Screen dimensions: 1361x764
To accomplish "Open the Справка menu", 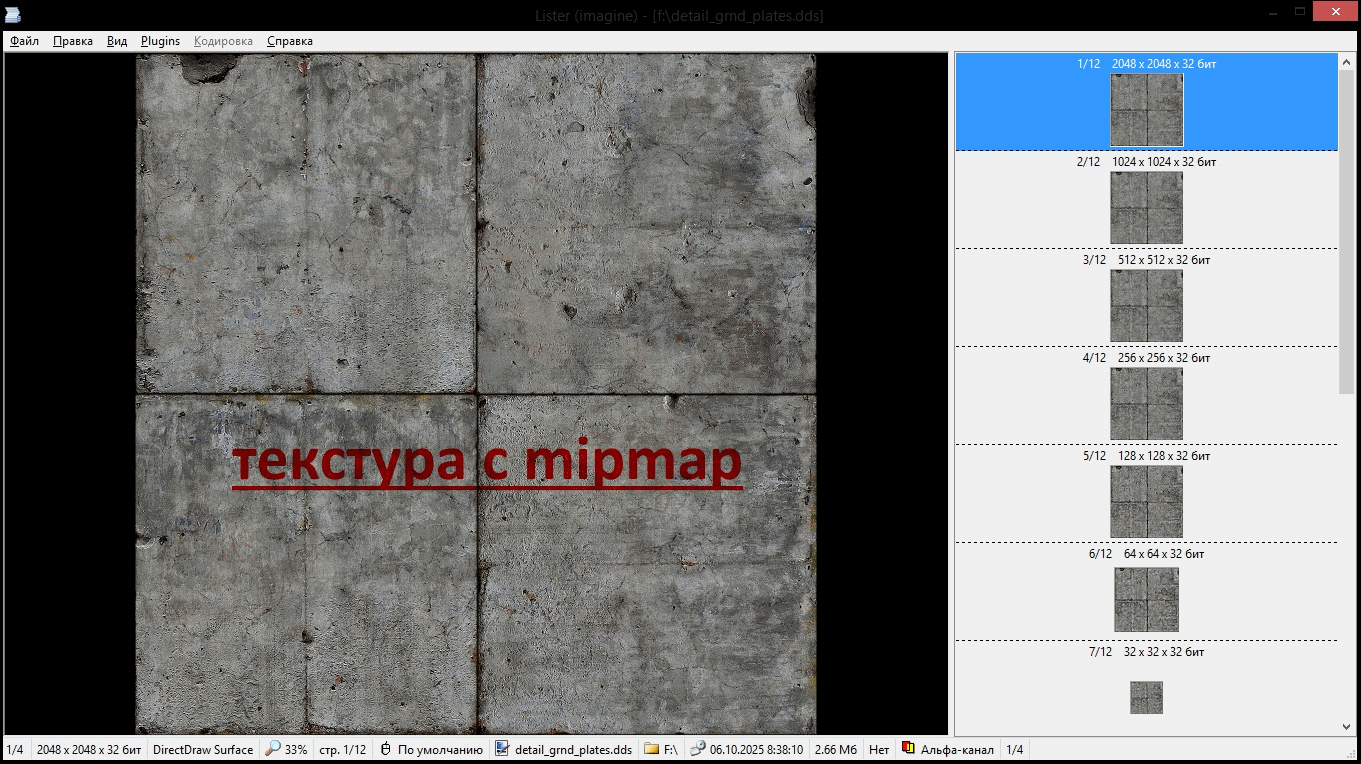I will tap(289, 41).
